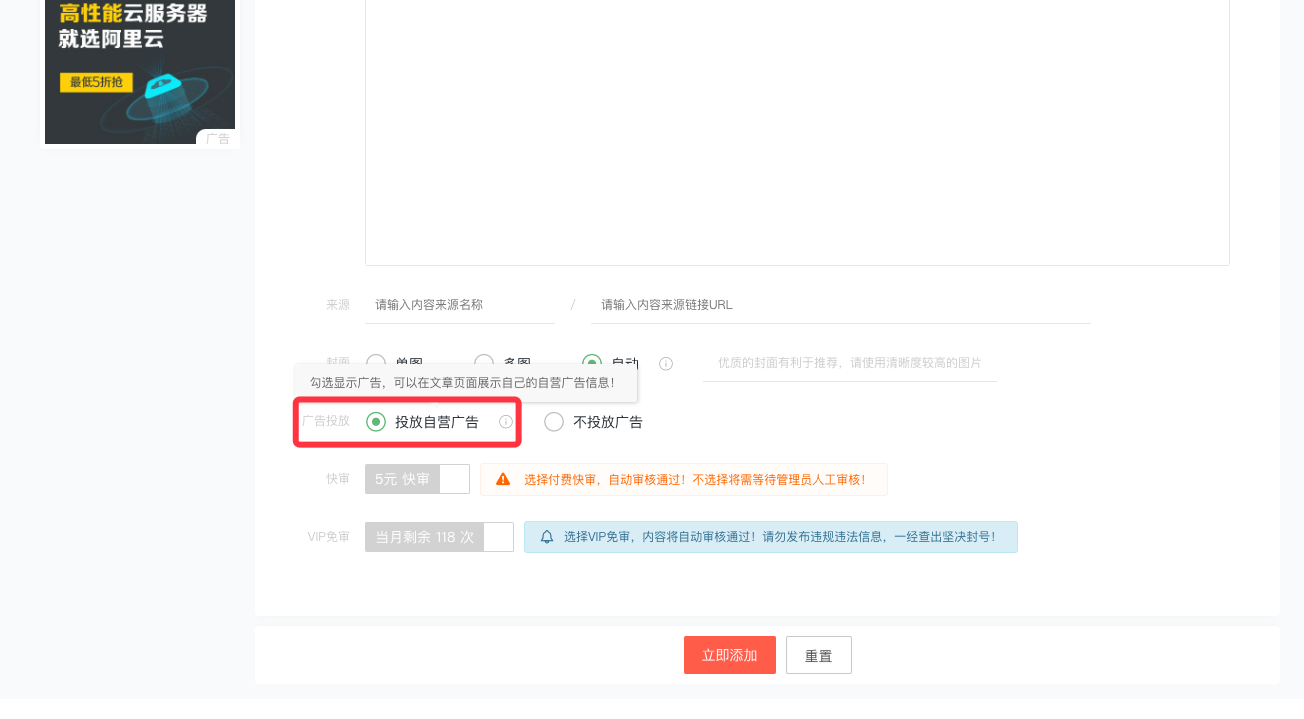Click the bell icon in VIP notice
The width and height of the screenshot is (1304, 719).
click(x=547, y=537)
